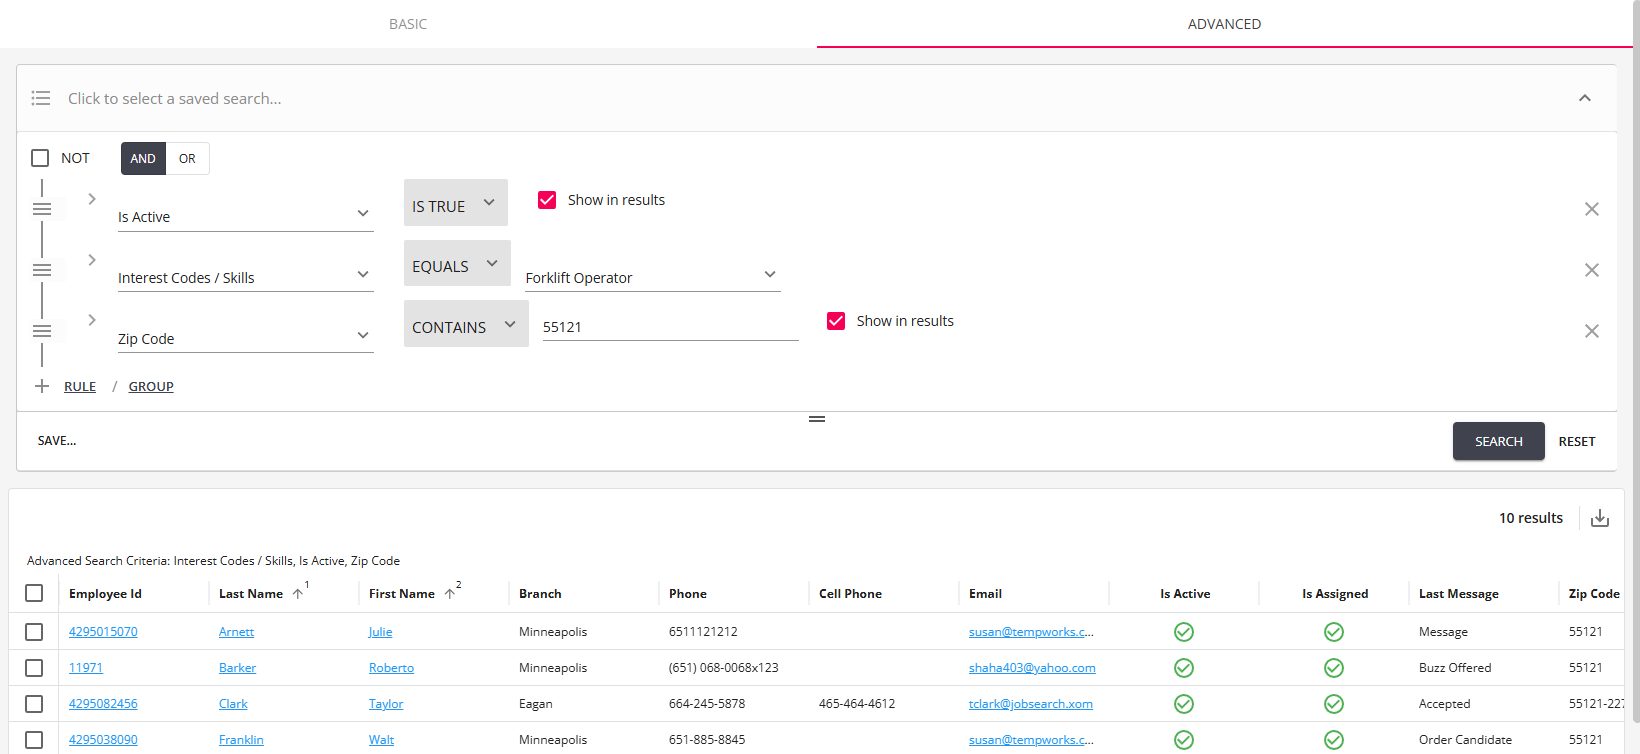Toggle Show in results for Is Active
The height and width of the screenshot is (754, 1640).
(x=547, y=200)
